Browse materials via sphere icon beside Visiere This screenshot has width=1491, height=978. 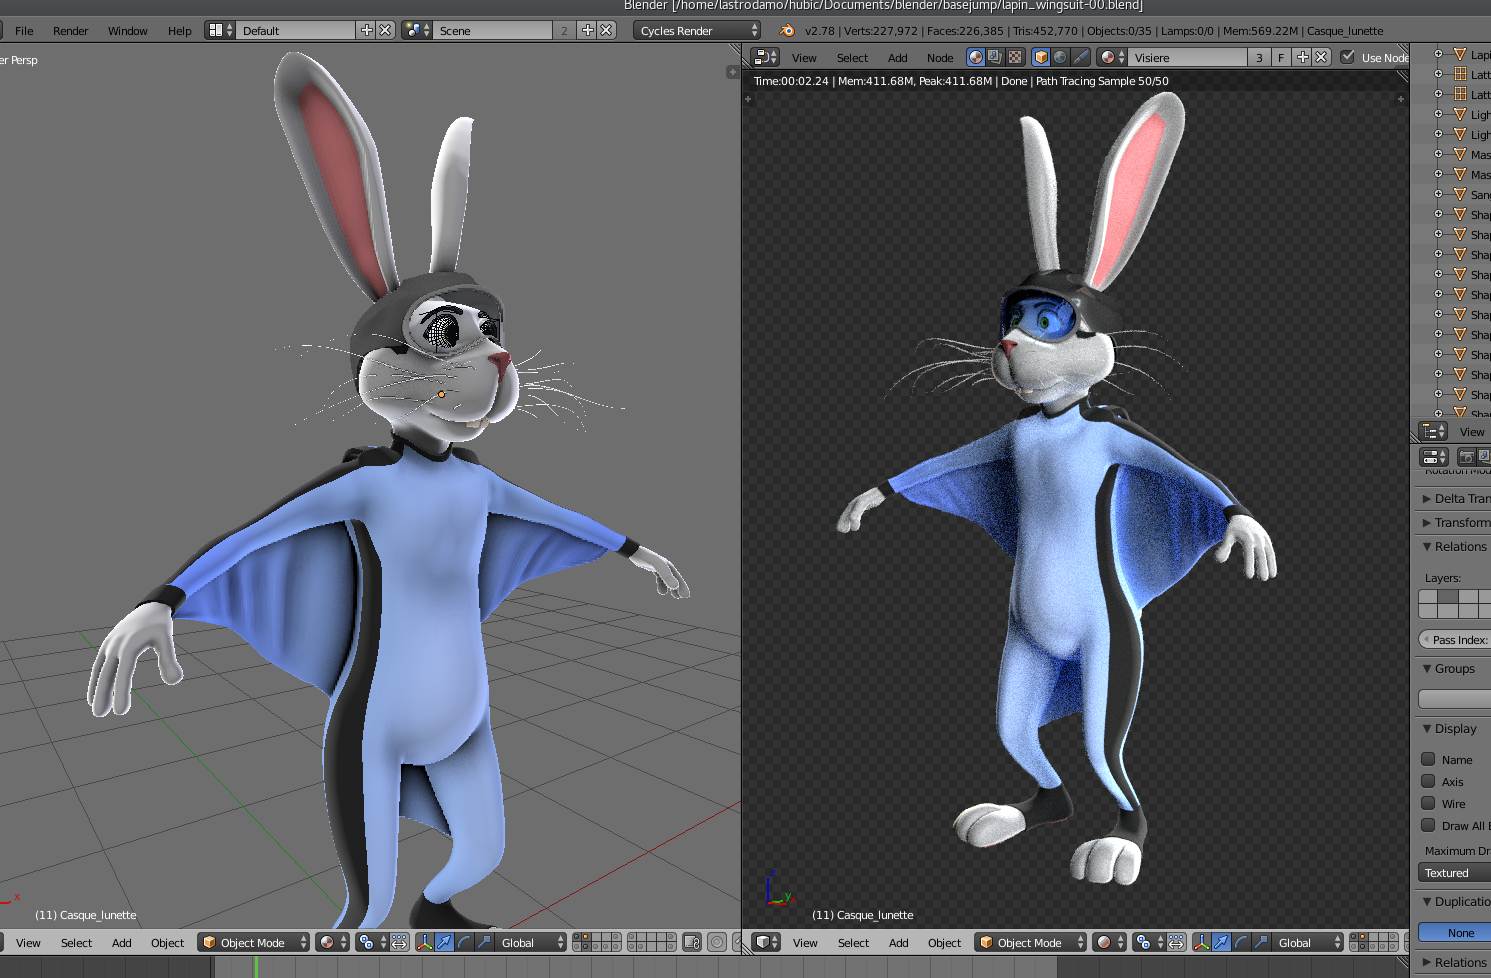[x=1112, y=57]
